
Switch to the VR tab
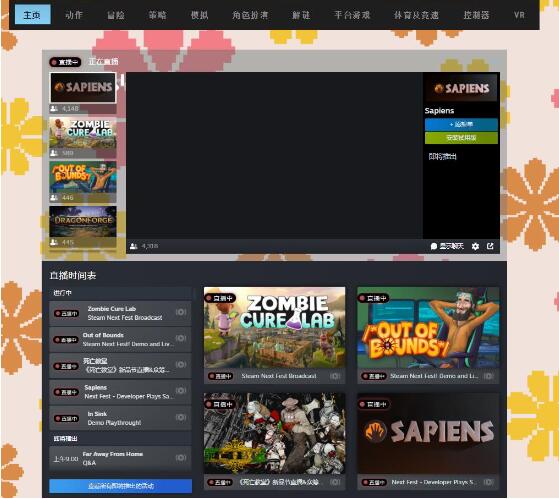519,15
